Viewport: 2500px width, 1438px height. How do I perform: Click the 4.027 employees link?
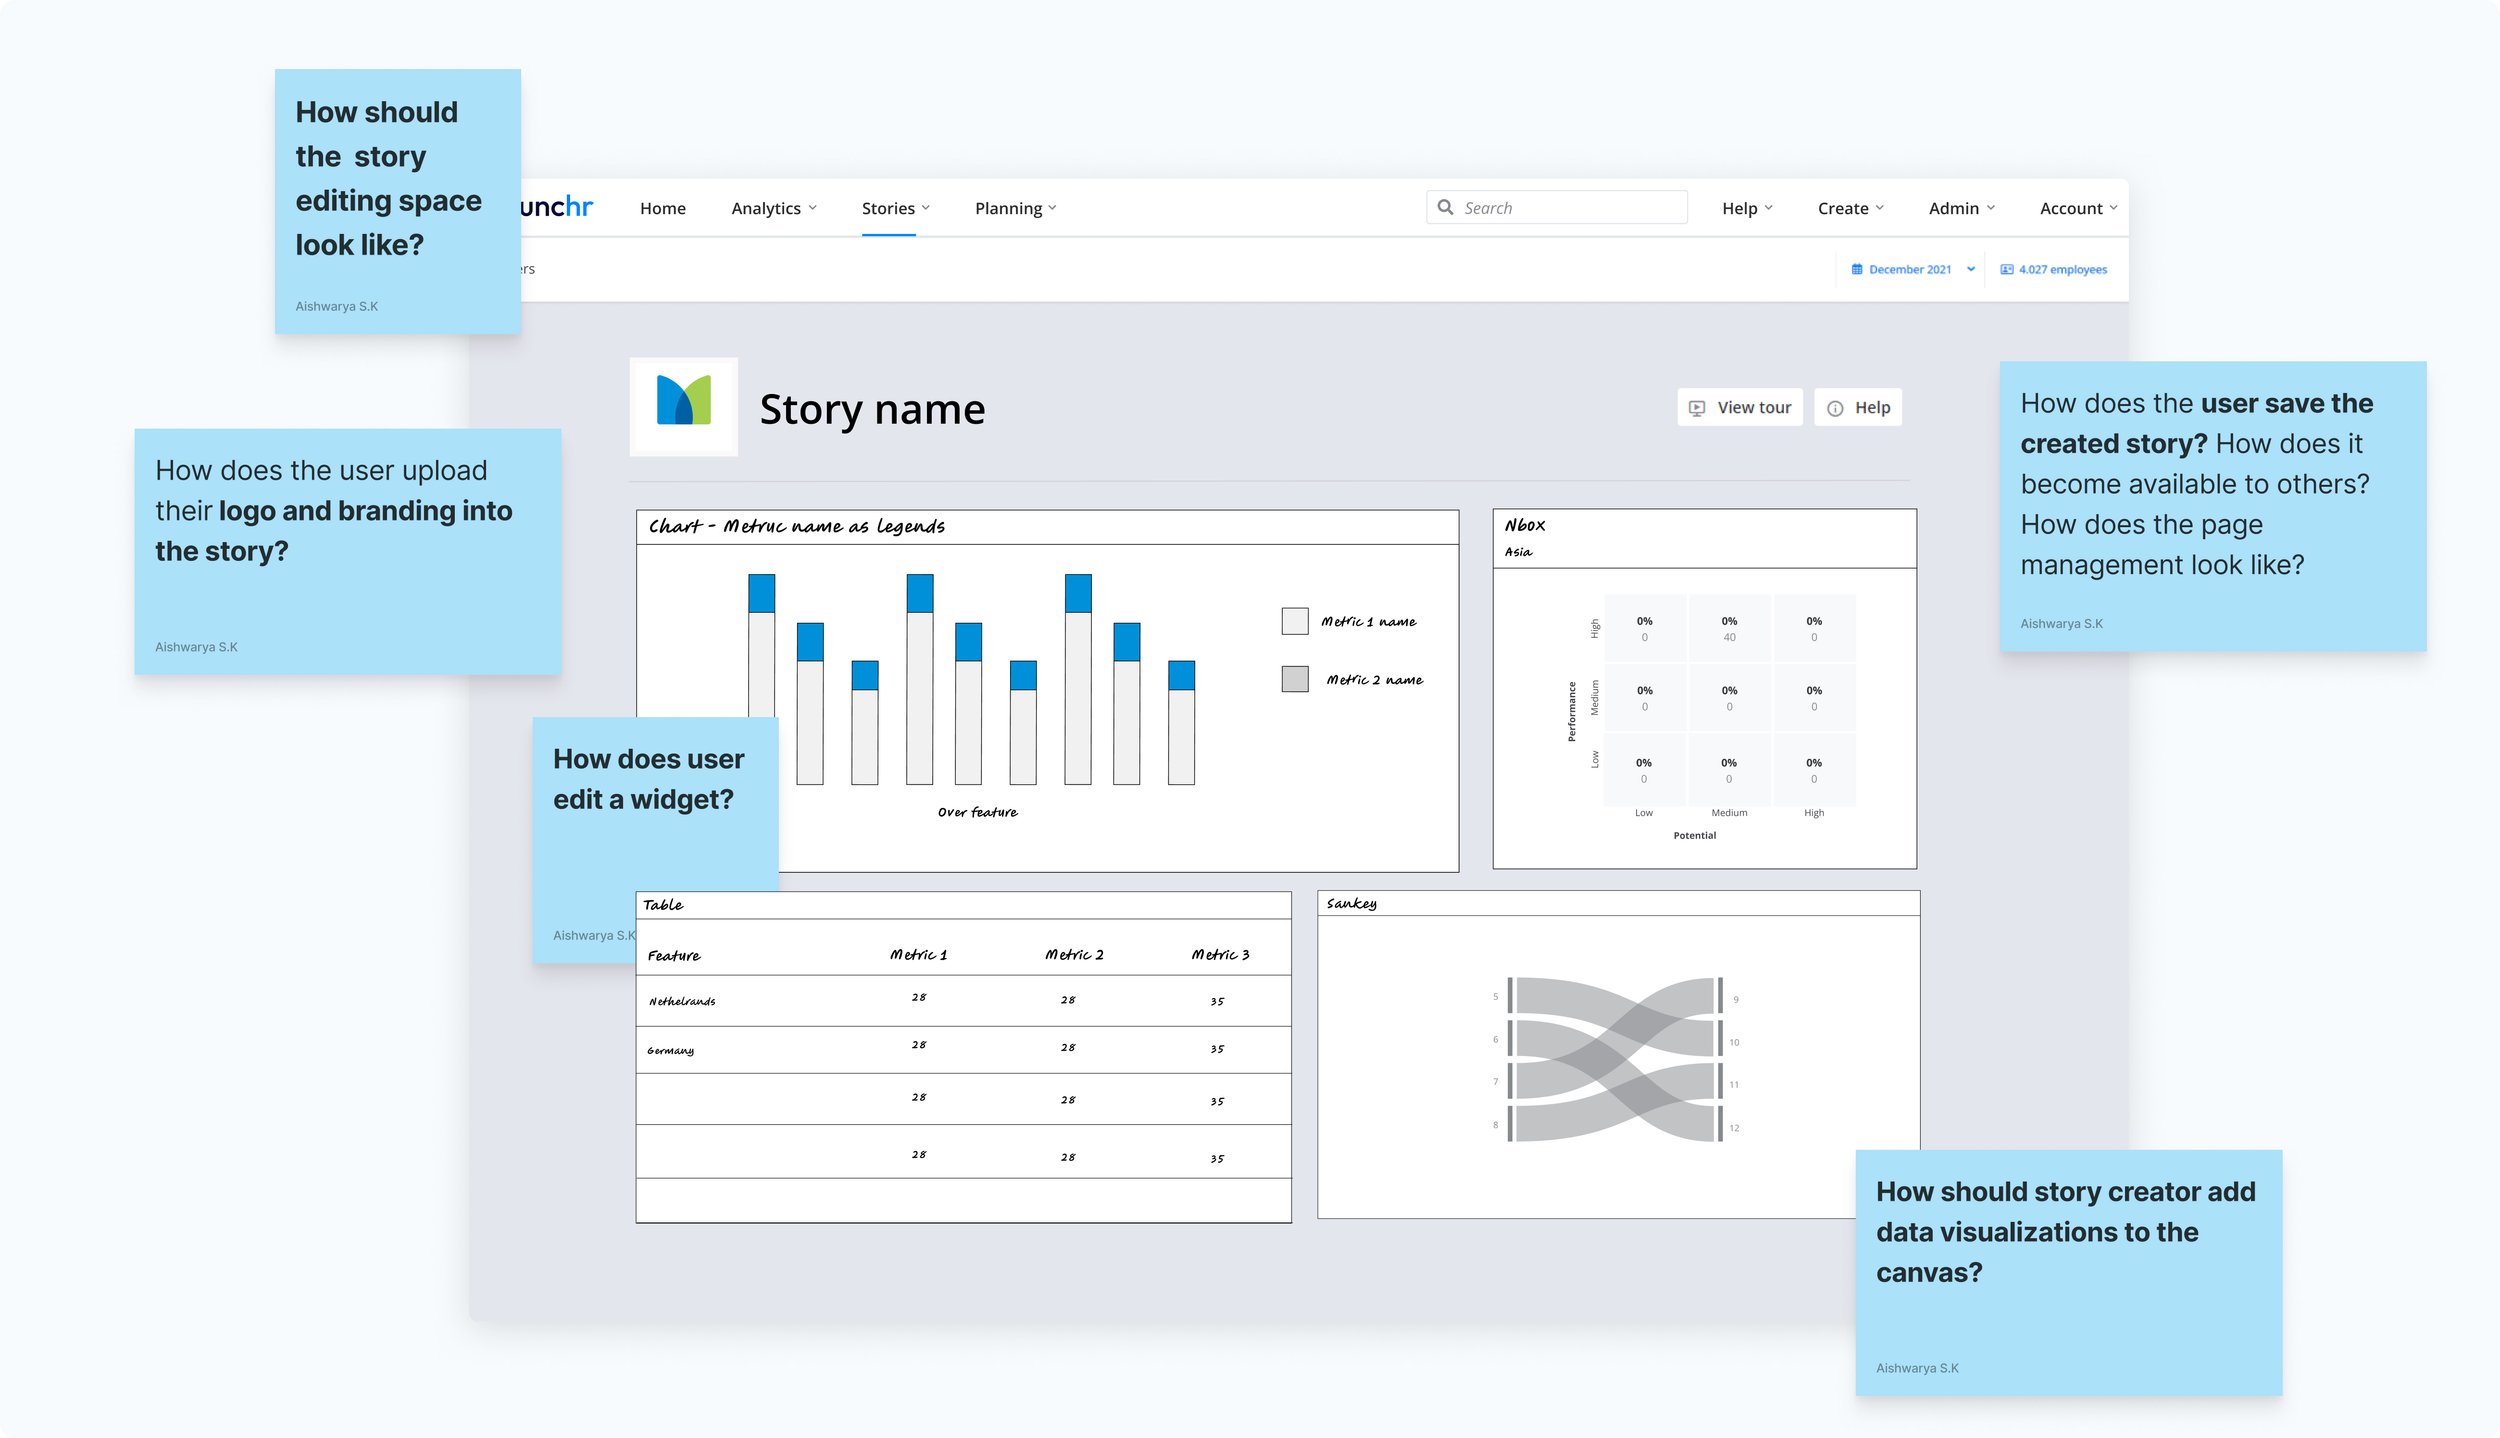[2062, 269]
